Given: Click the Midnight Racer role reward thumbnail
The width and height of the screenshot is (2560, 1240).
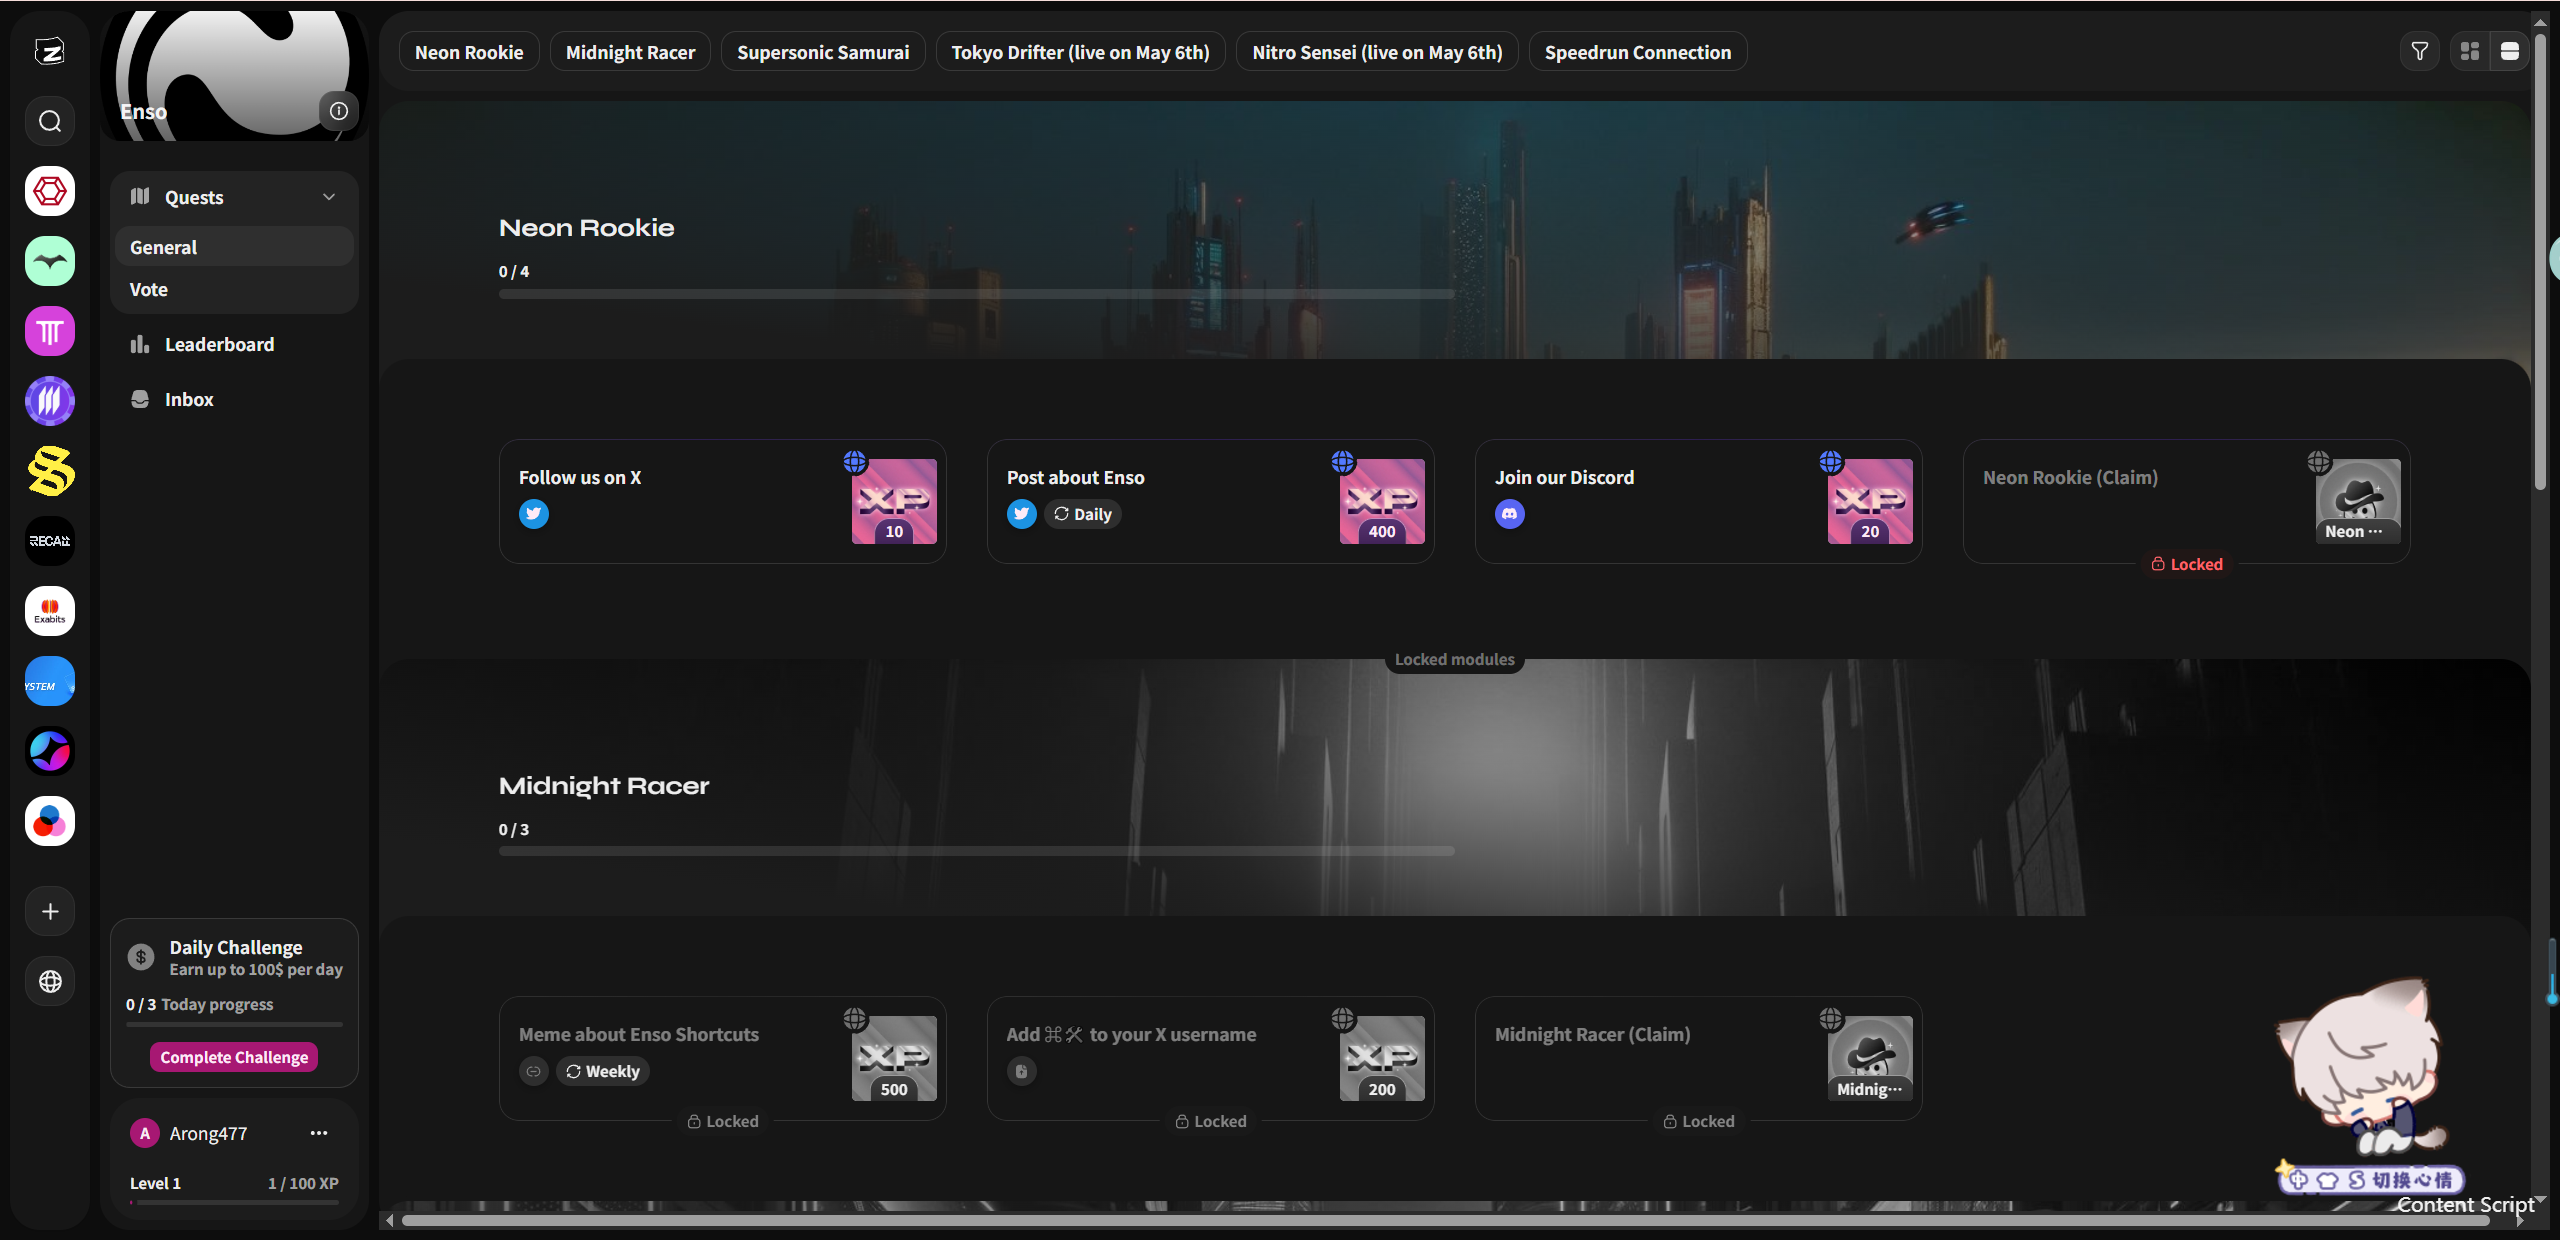Looking at the screenshot, I should click(x=1870, y=1058).
